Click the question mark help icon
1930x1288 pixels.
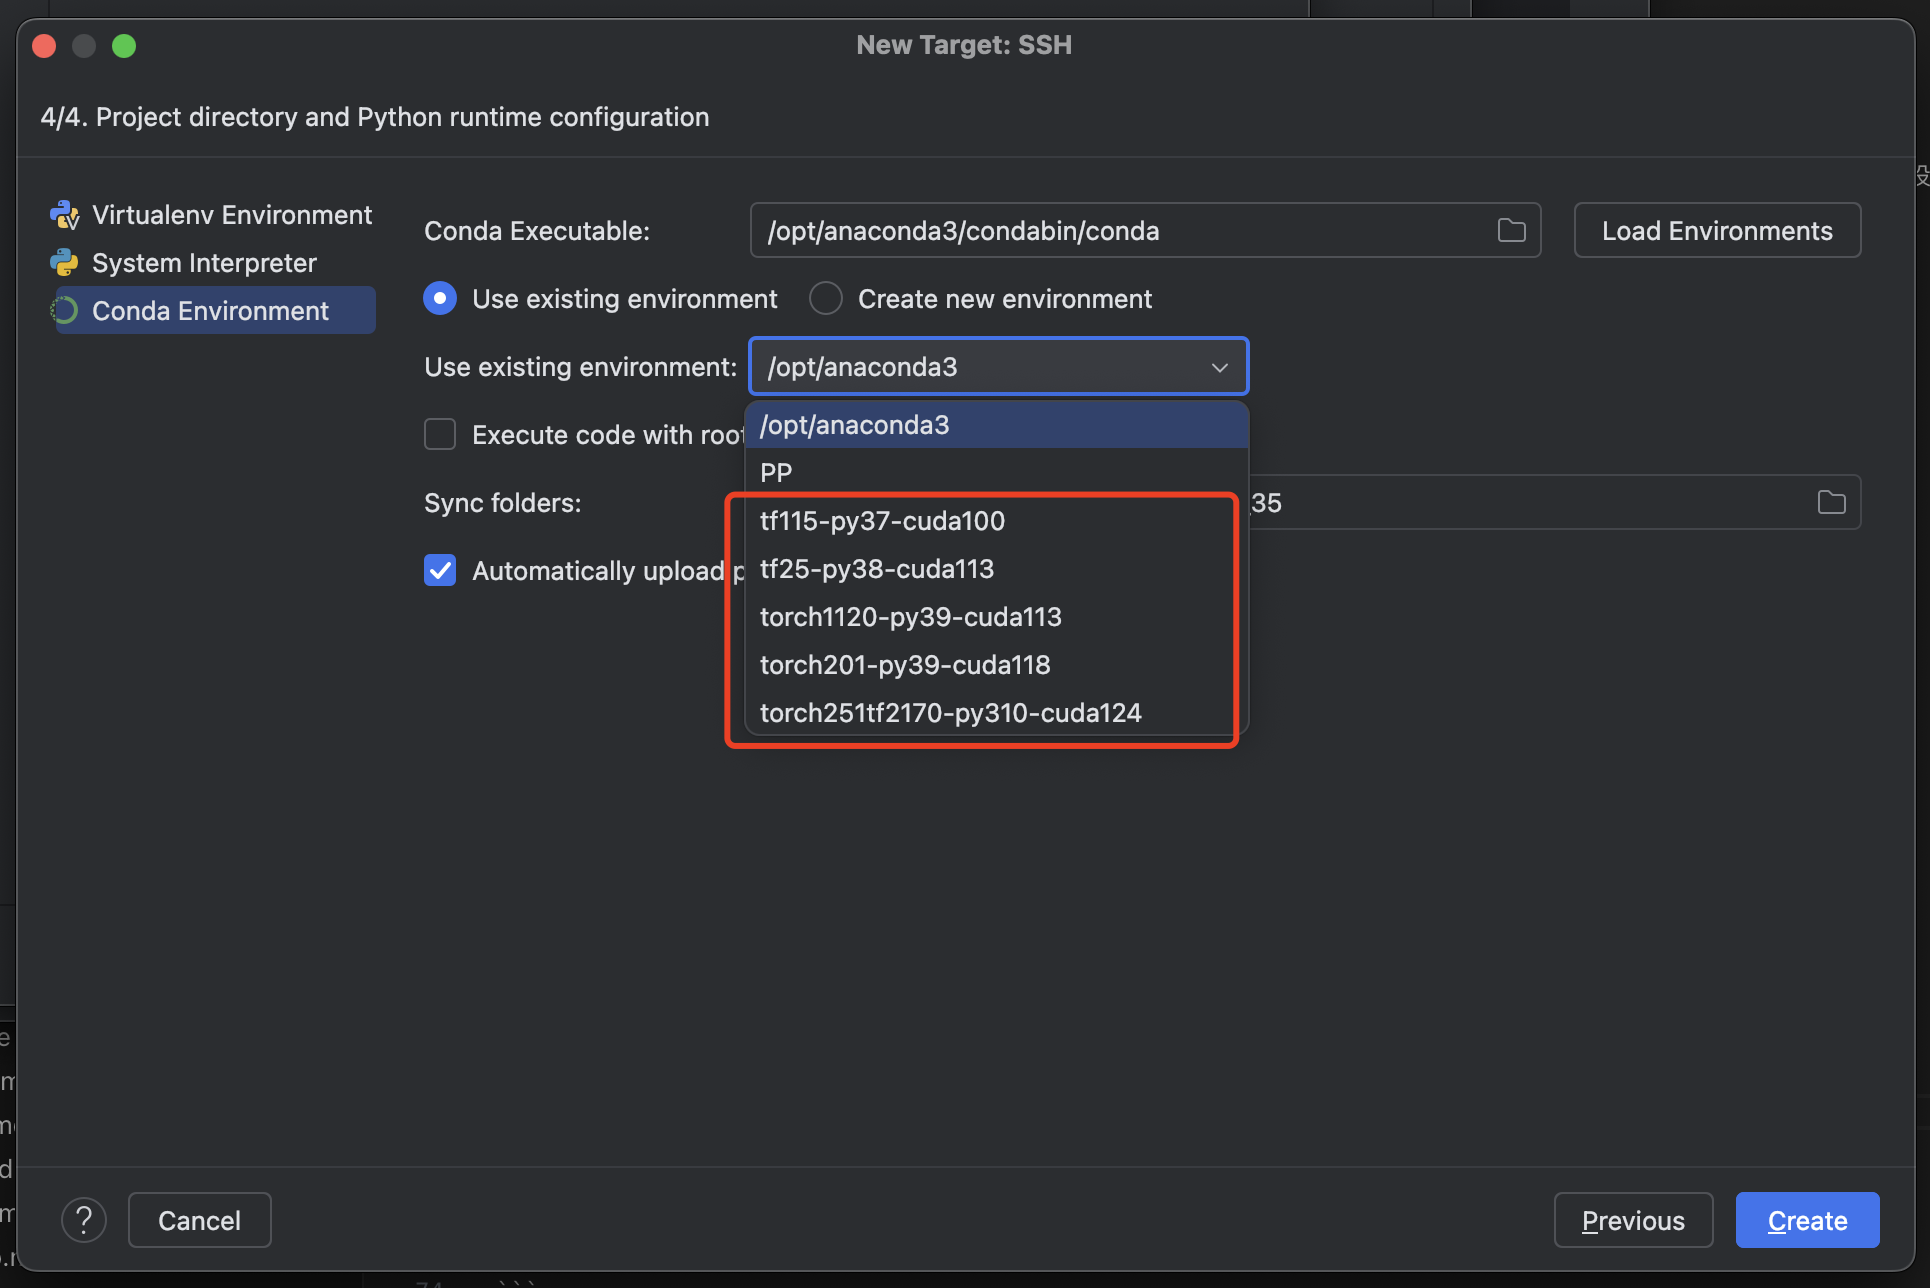pos(84,1220)
